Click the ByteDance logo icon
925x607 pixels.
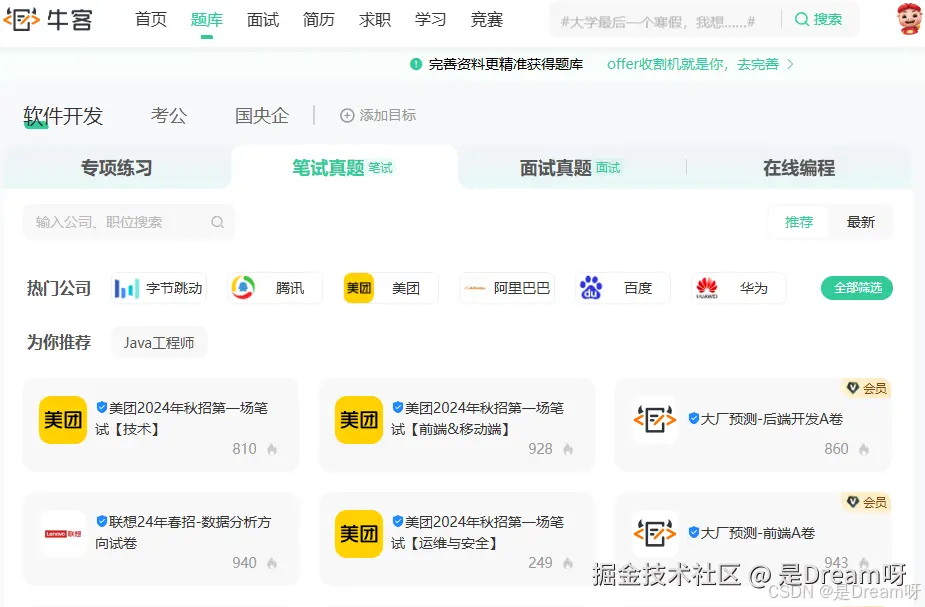coord(126,288)
